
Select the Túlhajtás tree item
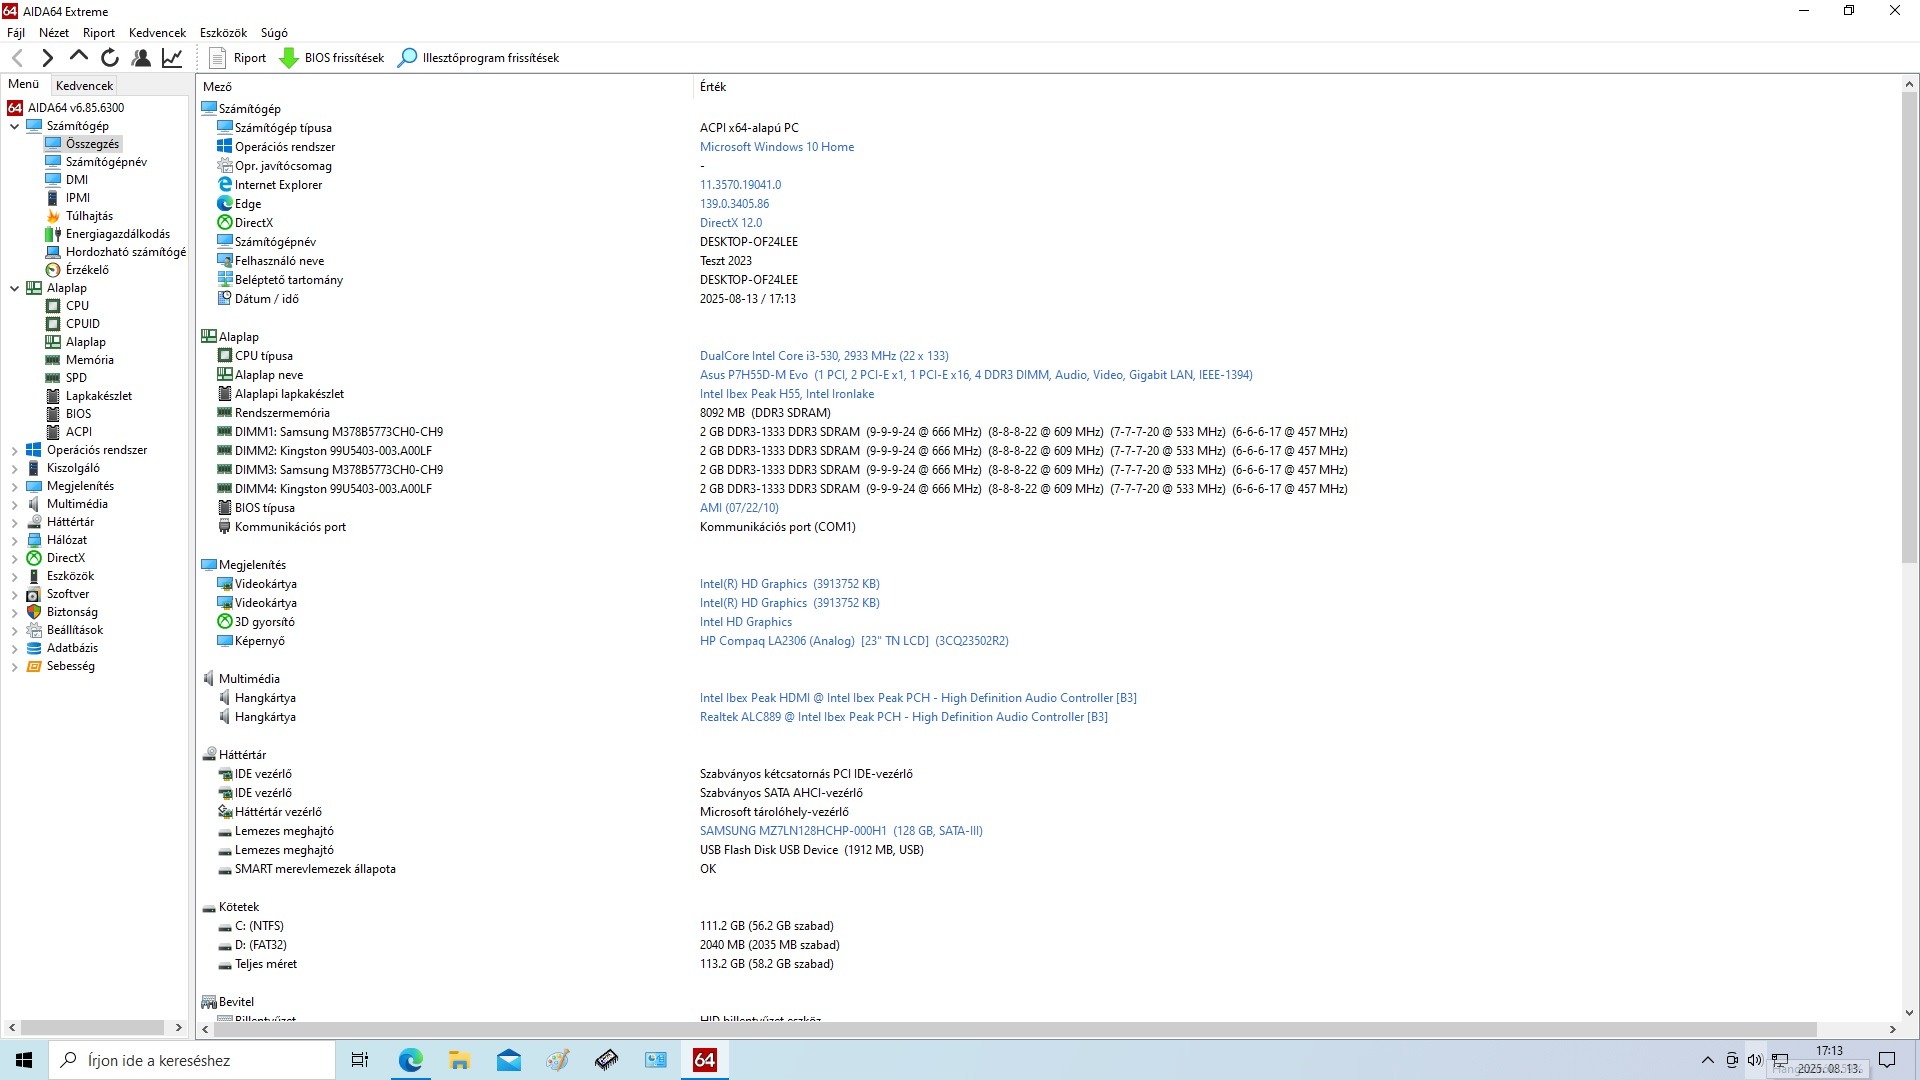(89, 216)
